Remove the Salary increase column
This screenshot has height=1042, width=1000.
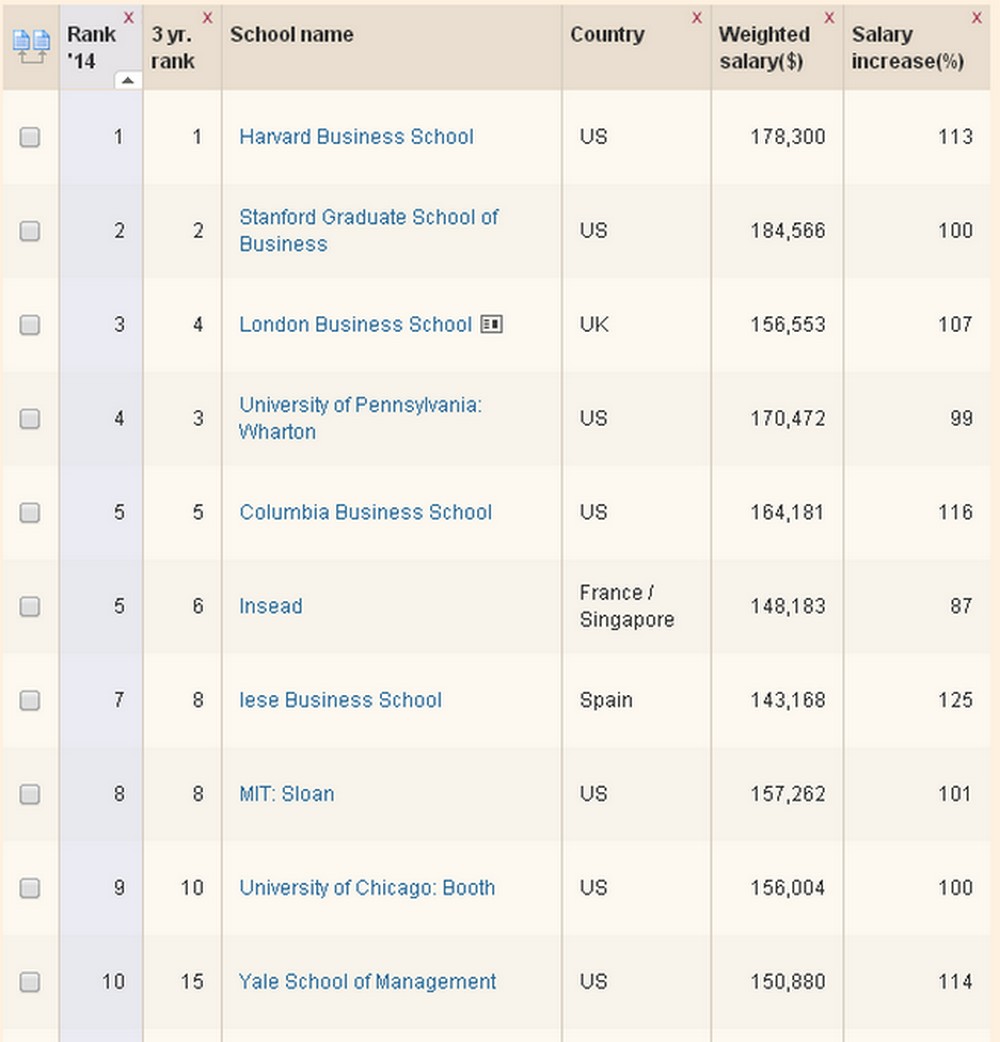click(977, 17)
